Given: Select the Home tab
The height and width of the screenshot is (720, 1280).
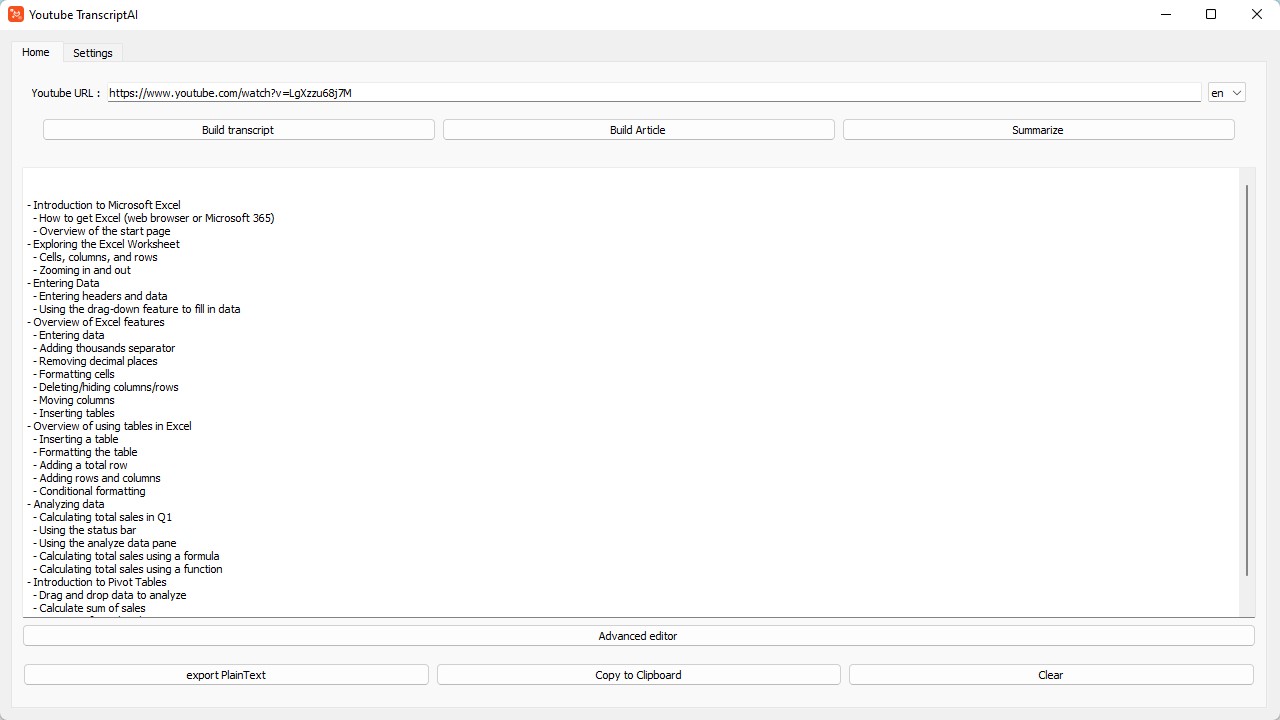Looking at the screenshot, I should coord(36,52).
